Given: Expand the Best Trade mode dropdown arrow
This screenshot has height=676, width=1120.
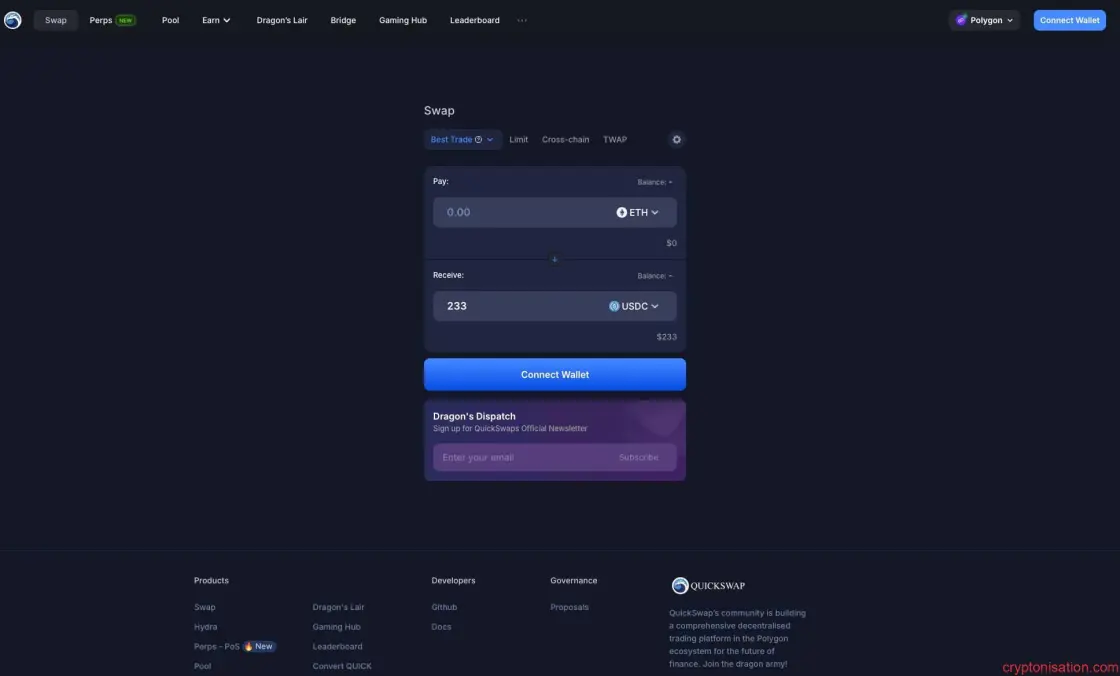Looking at the screenshot, I should [x=490, y=139].
